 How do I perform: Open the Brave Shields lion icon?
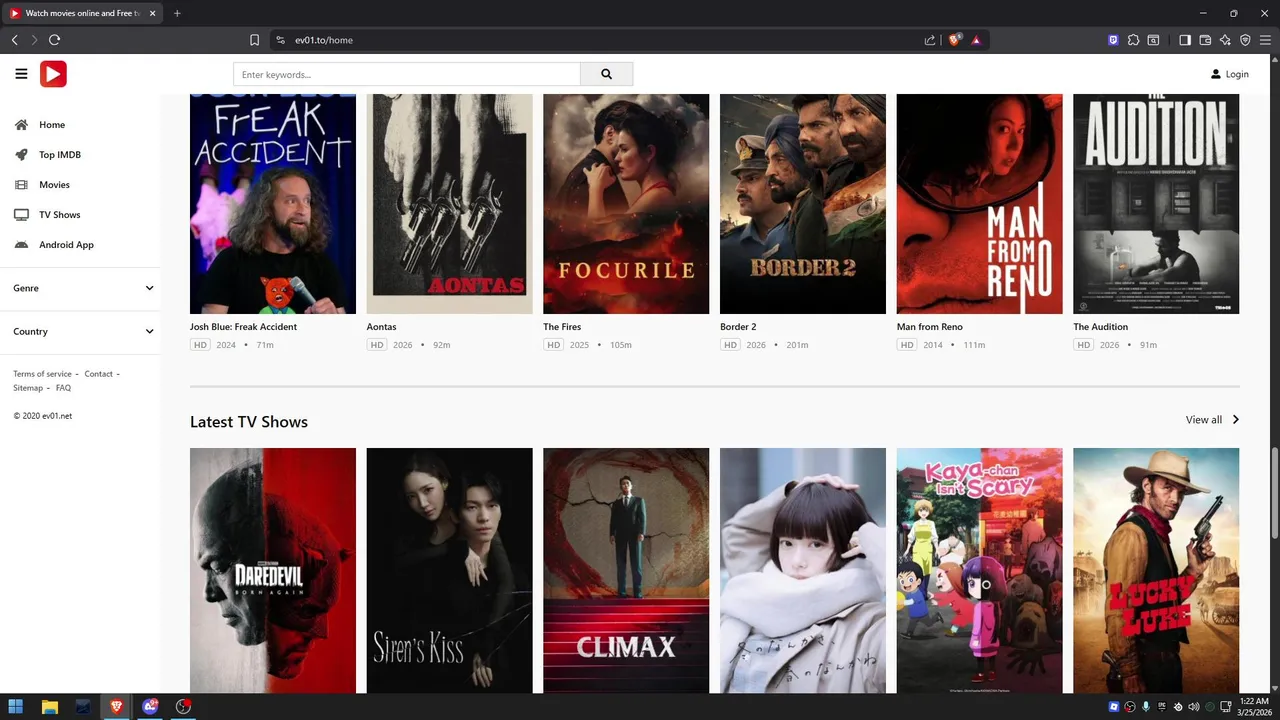[954, 40]
